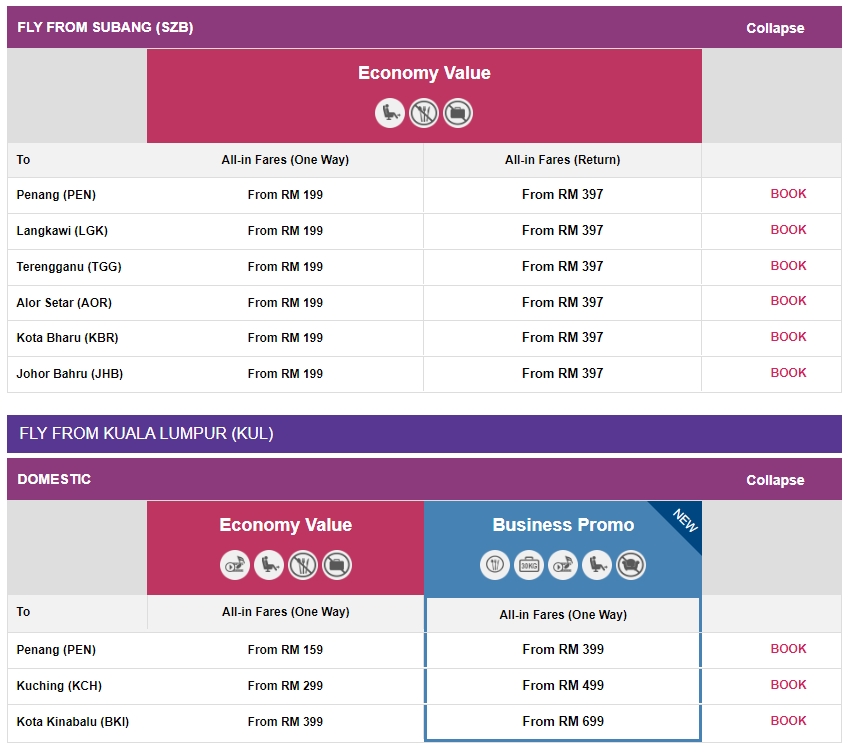
Task: Select the Domestic Economy Value column header
Action: coord(286,525)
